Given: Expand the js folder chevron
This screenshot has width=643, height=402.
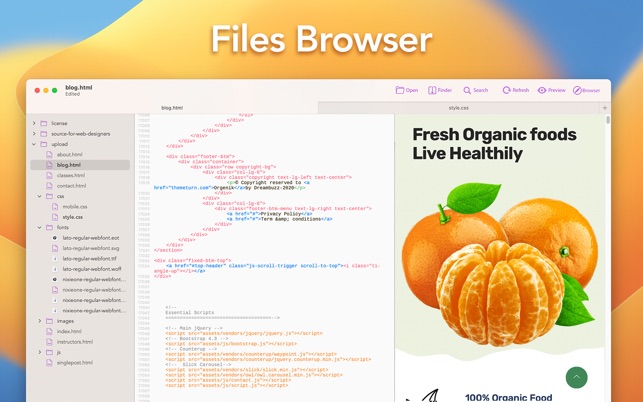Looking at the screenshot, I should coord(40,352).
